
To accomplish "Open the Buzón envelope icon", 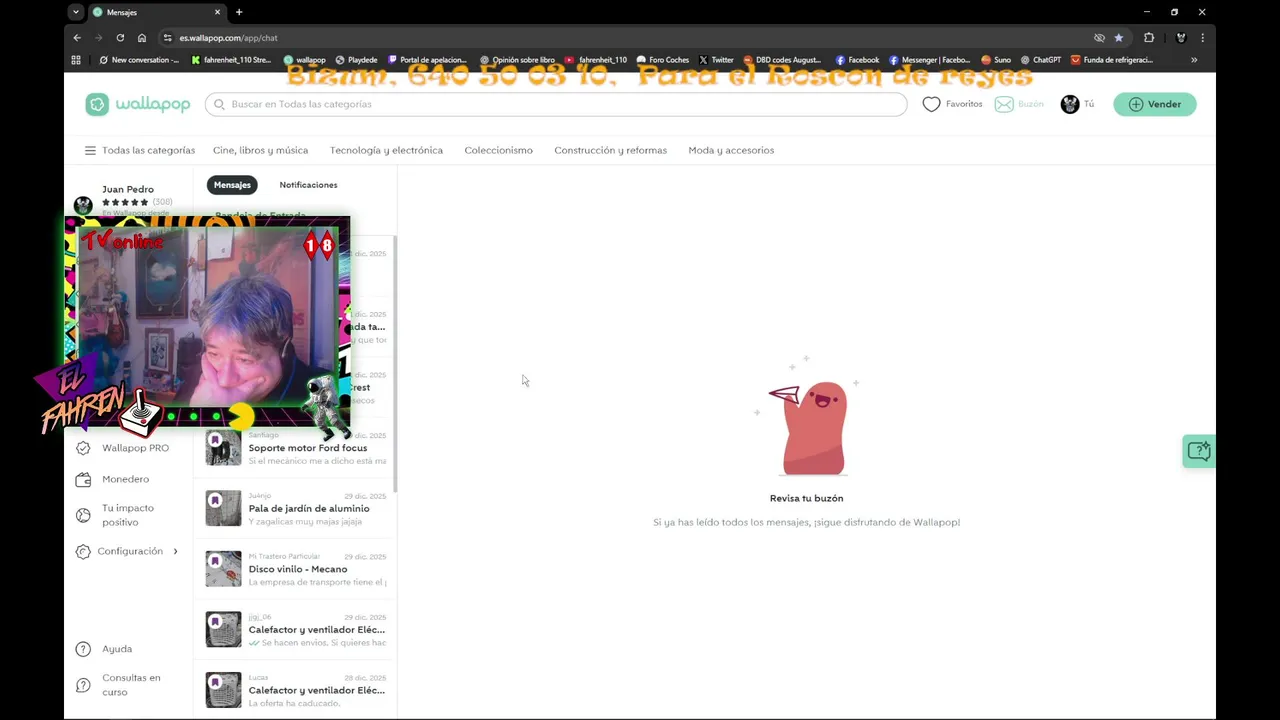I will click(1003, 104).
